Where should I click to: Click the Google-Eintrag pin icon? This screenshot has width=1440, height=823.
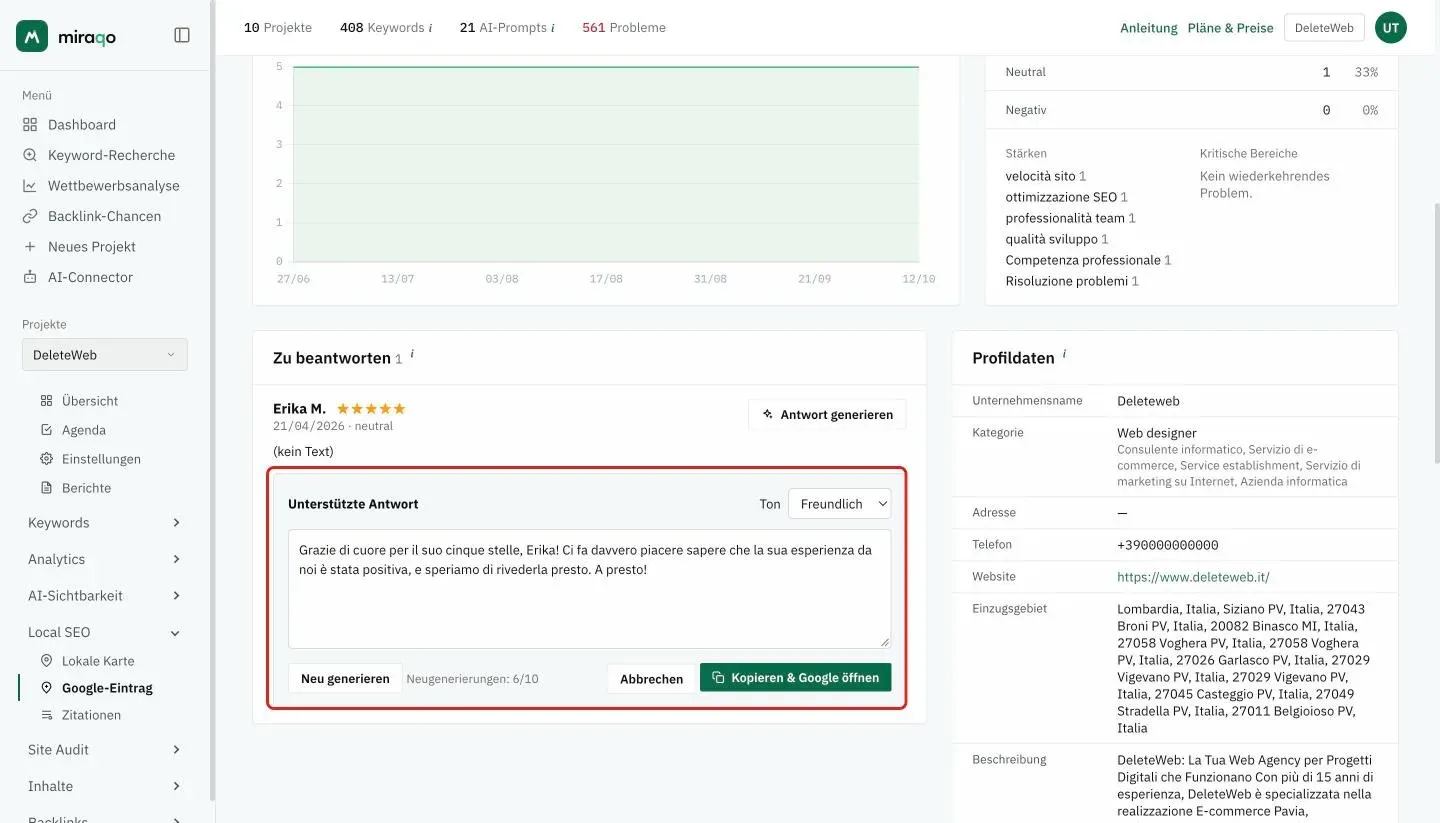tap(46, 688)
